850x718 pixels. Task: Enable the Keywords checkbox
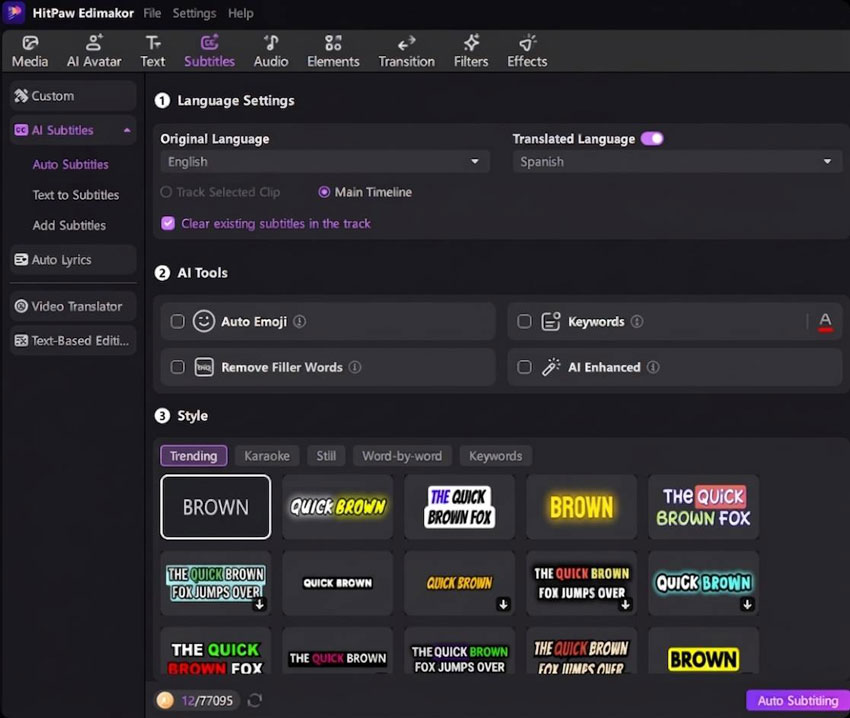click(x=524, y=322)
